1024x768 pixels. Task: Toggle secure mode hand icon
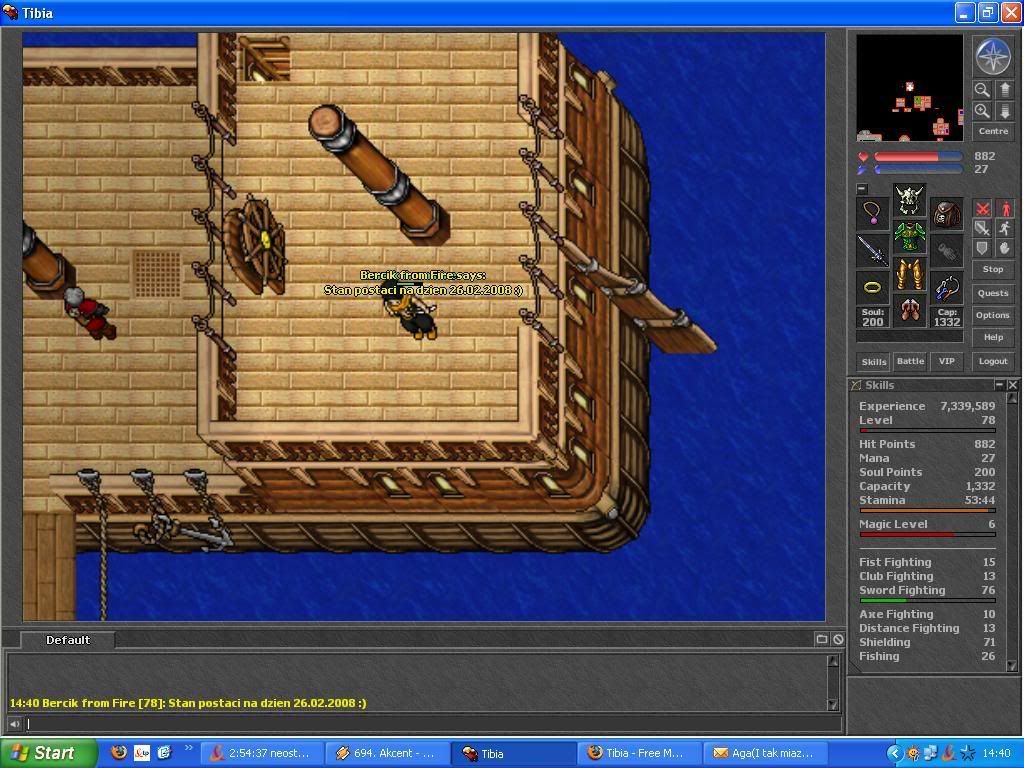click(x=1005, y=248)
